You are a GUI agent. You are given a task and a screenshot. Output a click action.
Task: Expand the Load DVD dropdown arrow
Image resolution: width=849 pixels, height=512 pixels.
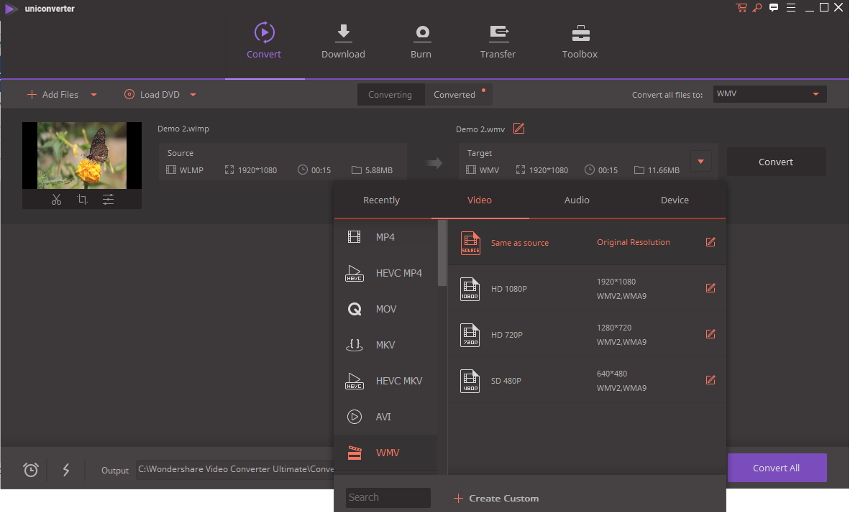pos(193,95)
